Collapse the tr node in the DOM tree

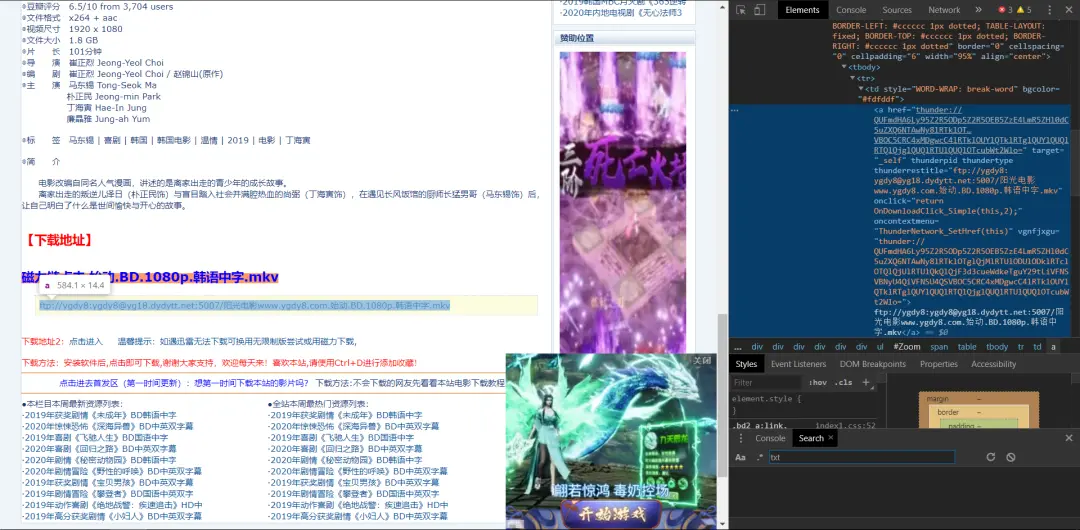tap(852, 79)
